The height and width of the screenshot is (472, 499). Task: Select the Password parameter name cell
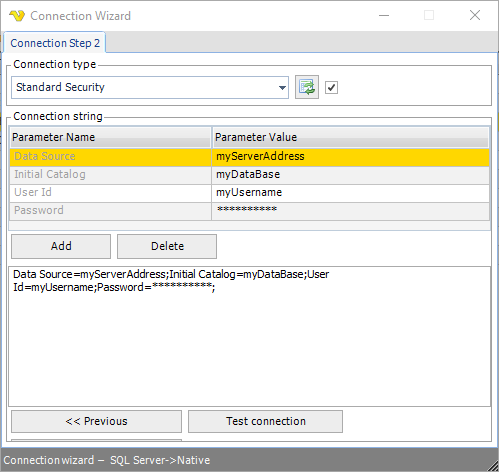(110, 211)
